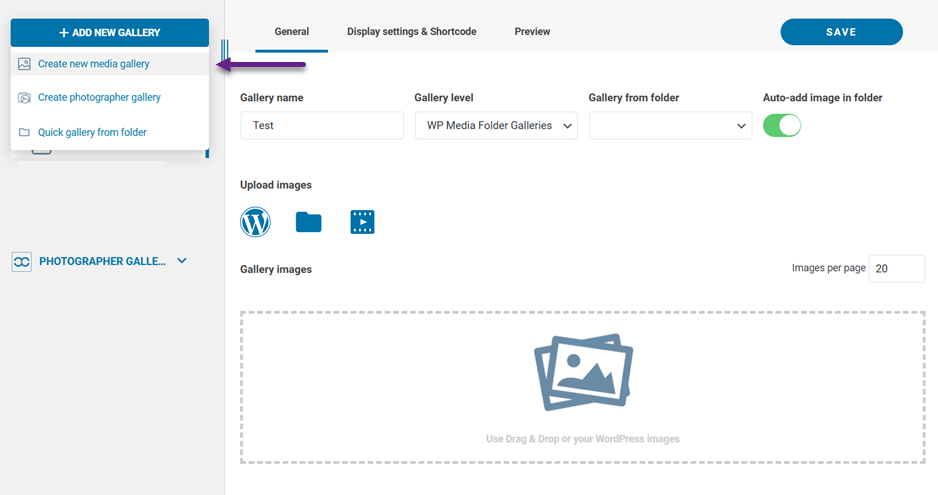Expand the Photographer Gallery section chevron

[182, 261]
